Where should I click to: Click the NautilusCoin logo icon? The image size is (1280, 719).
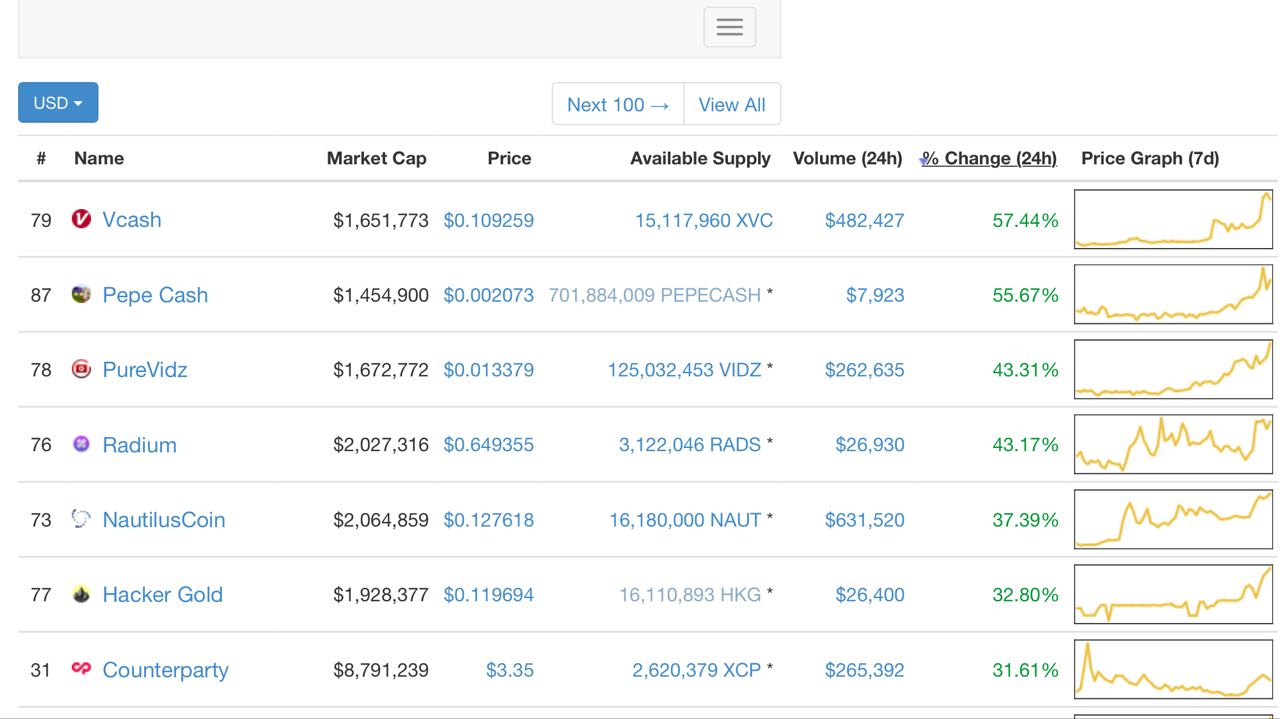(82, 519)
